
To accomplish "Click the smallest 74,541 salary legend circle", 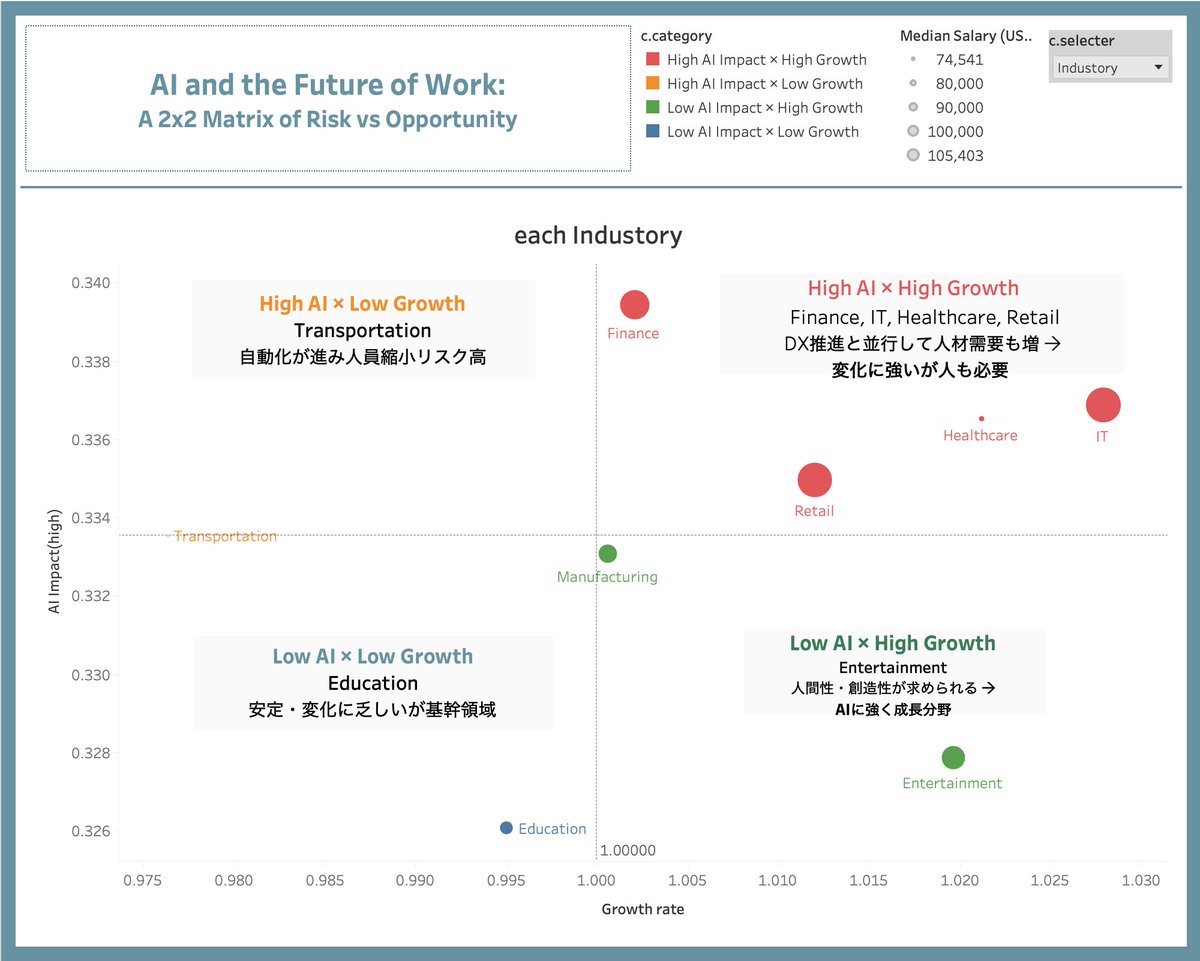I will (x=911, y=59).
